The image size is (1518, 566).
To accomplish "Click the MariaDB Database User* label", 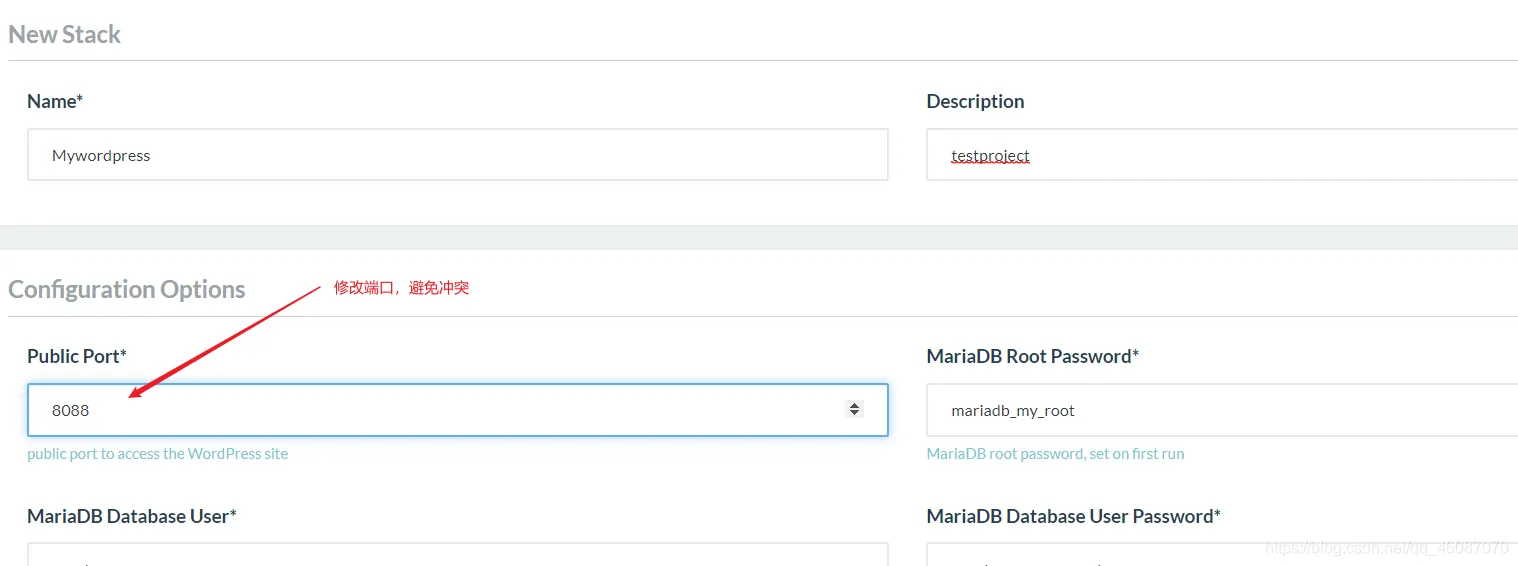I will pos(131,516).
